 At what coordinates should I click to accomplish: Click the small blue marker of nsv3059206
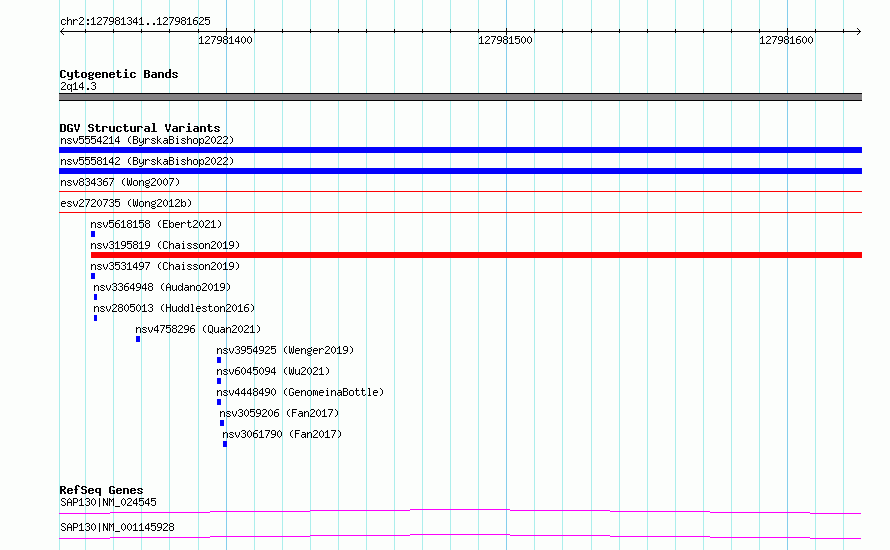222,423
